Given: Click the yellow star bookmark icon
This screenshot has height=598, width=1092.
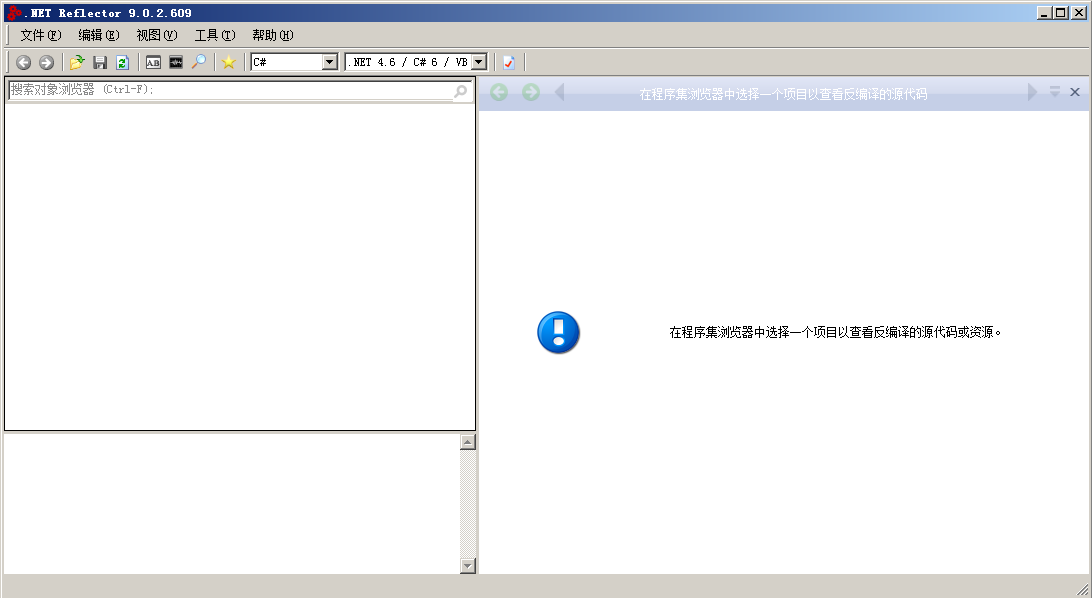Looking at the screenshot, I should pyautogui.click(x=229, y=63).
